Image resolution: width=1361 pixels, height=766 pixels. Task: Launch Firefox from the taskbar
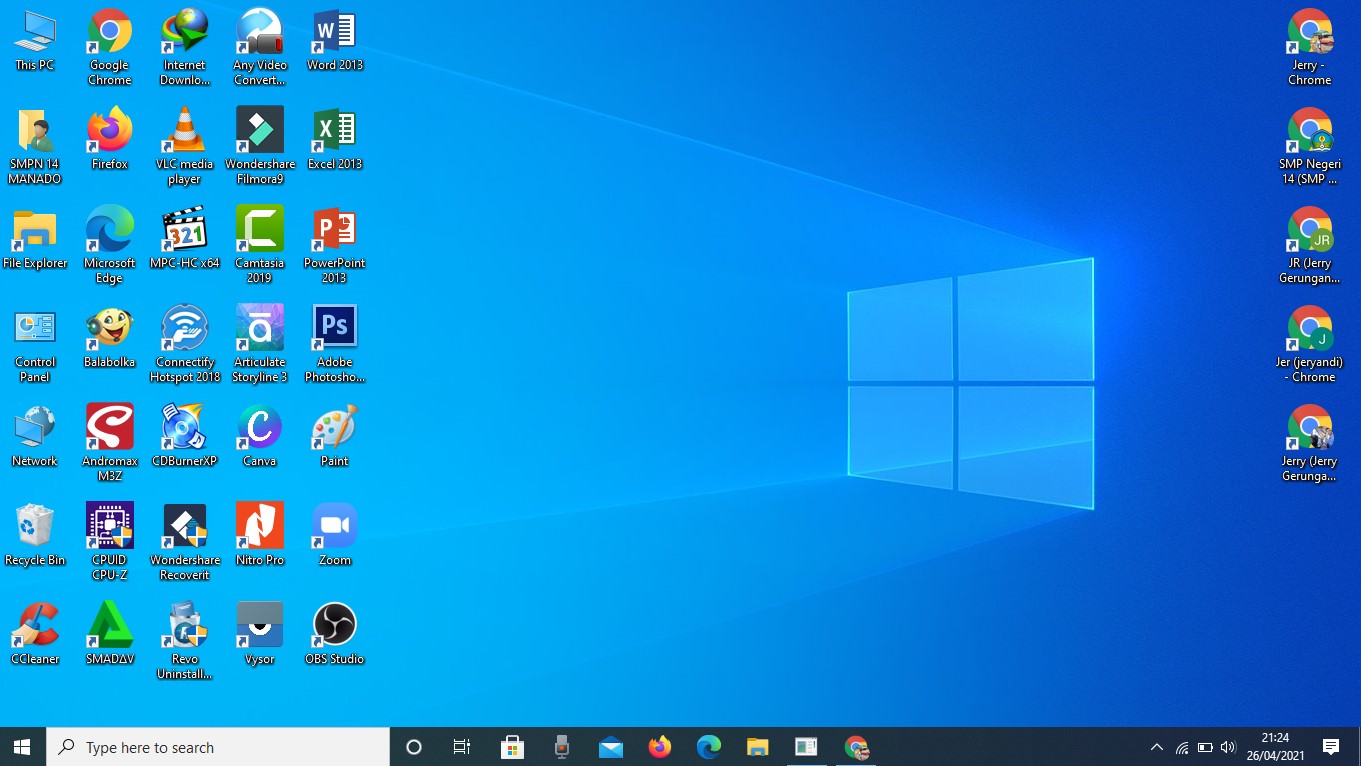659,747
